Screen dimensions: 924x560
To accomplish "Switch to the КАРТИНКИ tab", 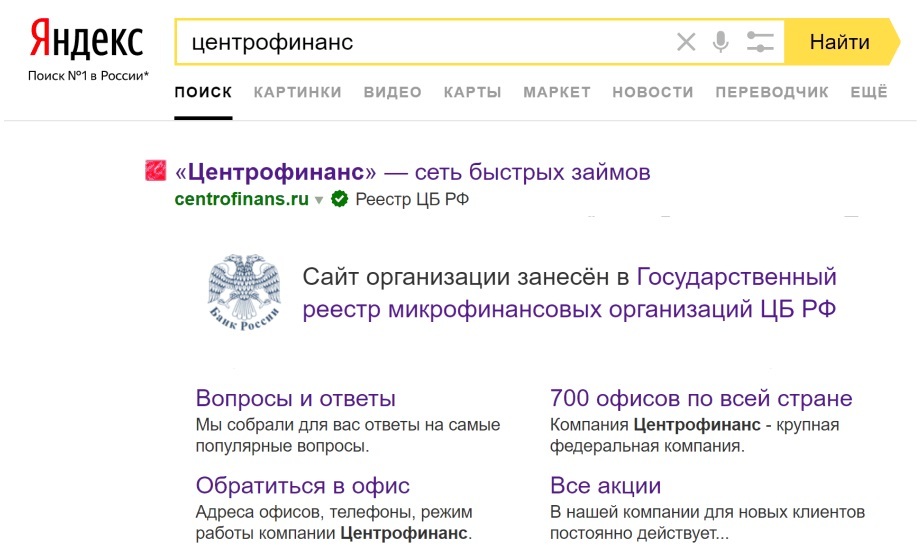I will [298, 92].
